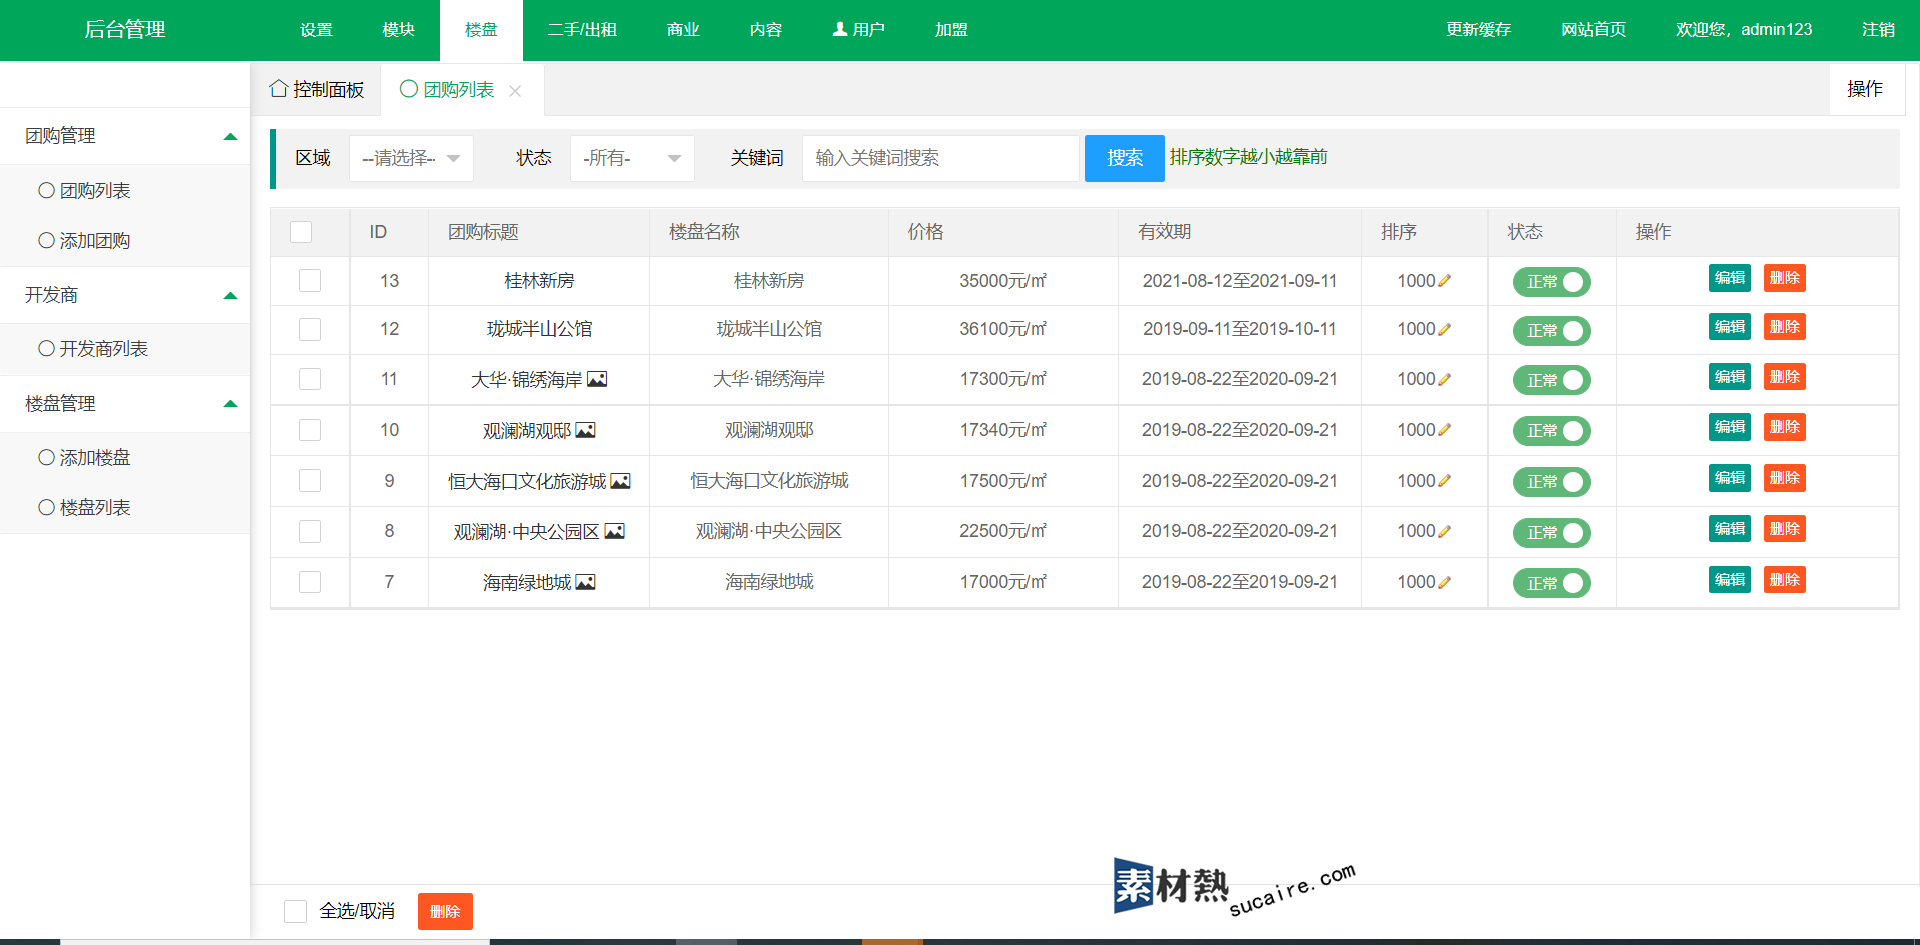Tick the 全选/取消 checkbox at bottom
Image resolution: width=1920 pixels, height=945 pixels.
coord(295,911)
